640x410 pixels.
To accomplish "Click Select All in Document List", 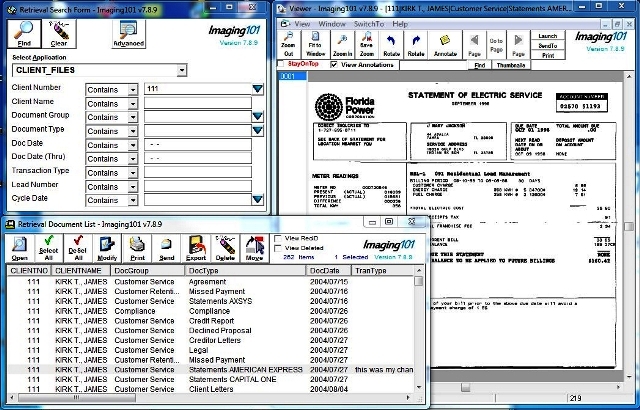I will (x=49, y=248).
